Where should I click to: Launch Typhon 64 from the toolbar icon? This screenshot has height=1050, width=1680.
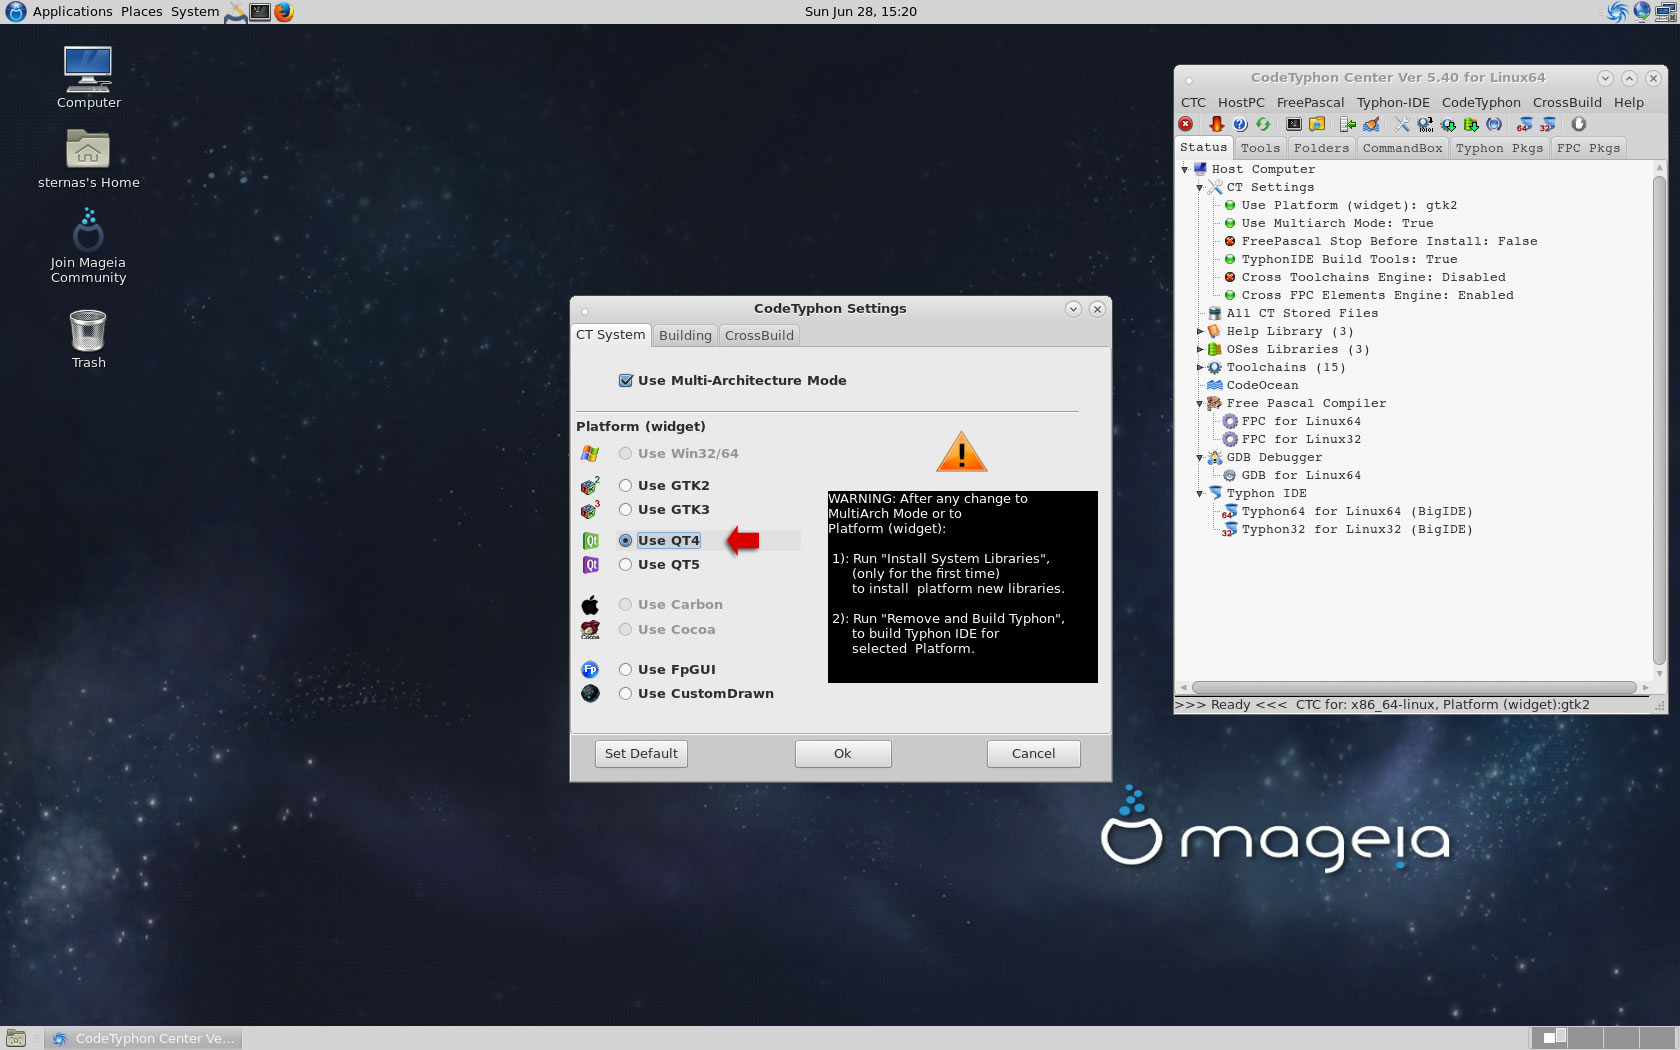[x=1524, y=124]
